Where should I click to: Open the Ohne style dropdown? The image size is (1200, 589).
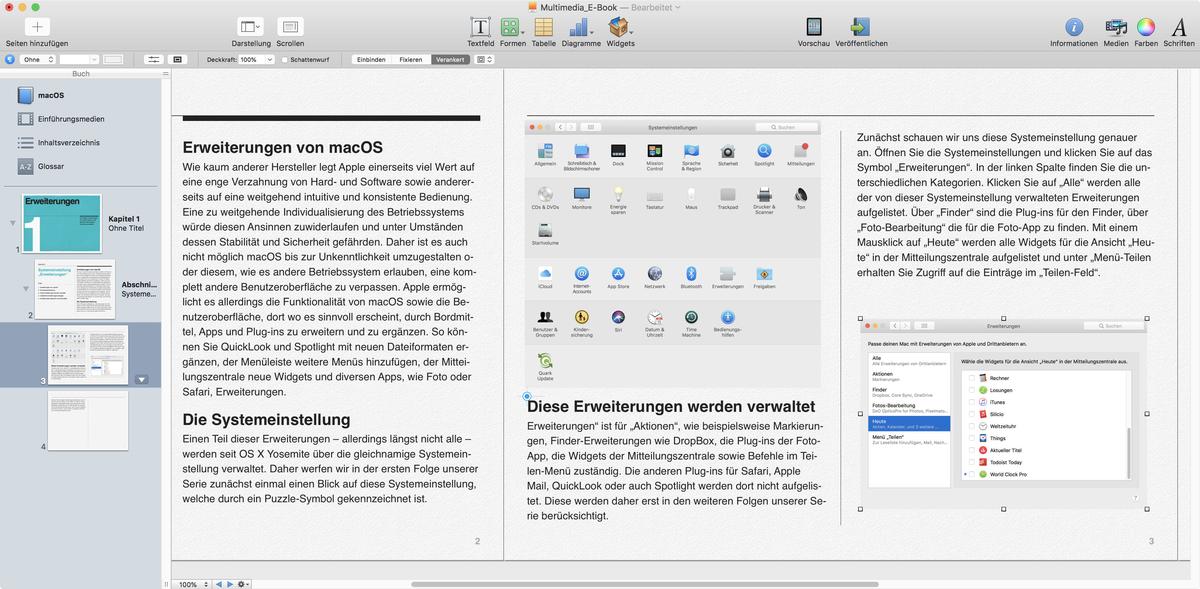(x=38, y=59)
